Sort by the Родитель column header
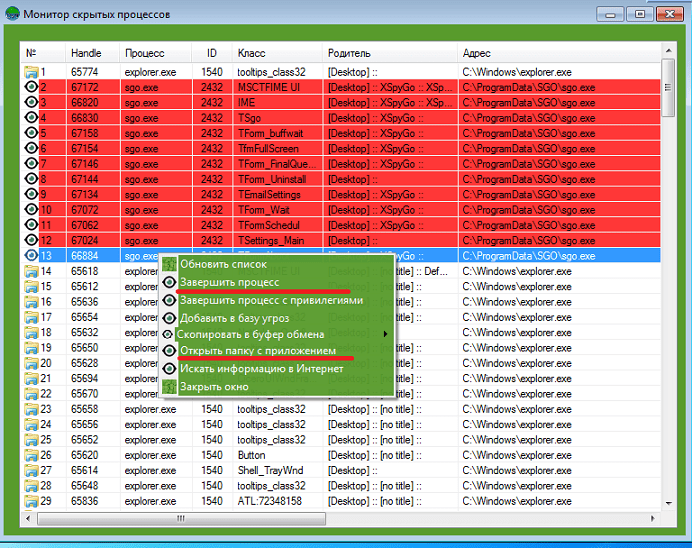The height and width of the screenshot is (548, 692). coord(390,53)
